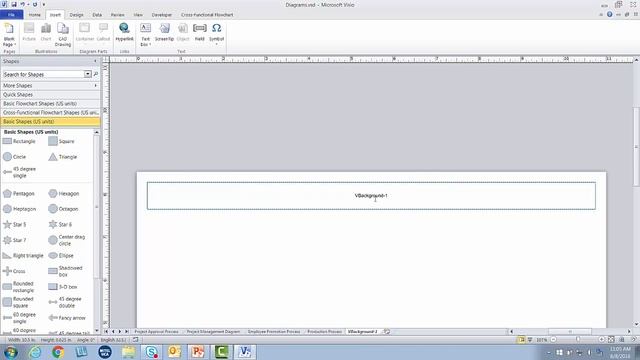Open the Quick Shapes stencil
Viewport: 640px width, 360px height.
point(50,95)
